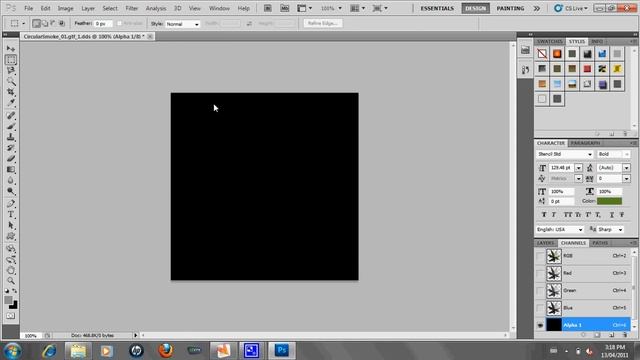
Task: Launch Mini Bridge from application bar
Action: click(284, 8)
